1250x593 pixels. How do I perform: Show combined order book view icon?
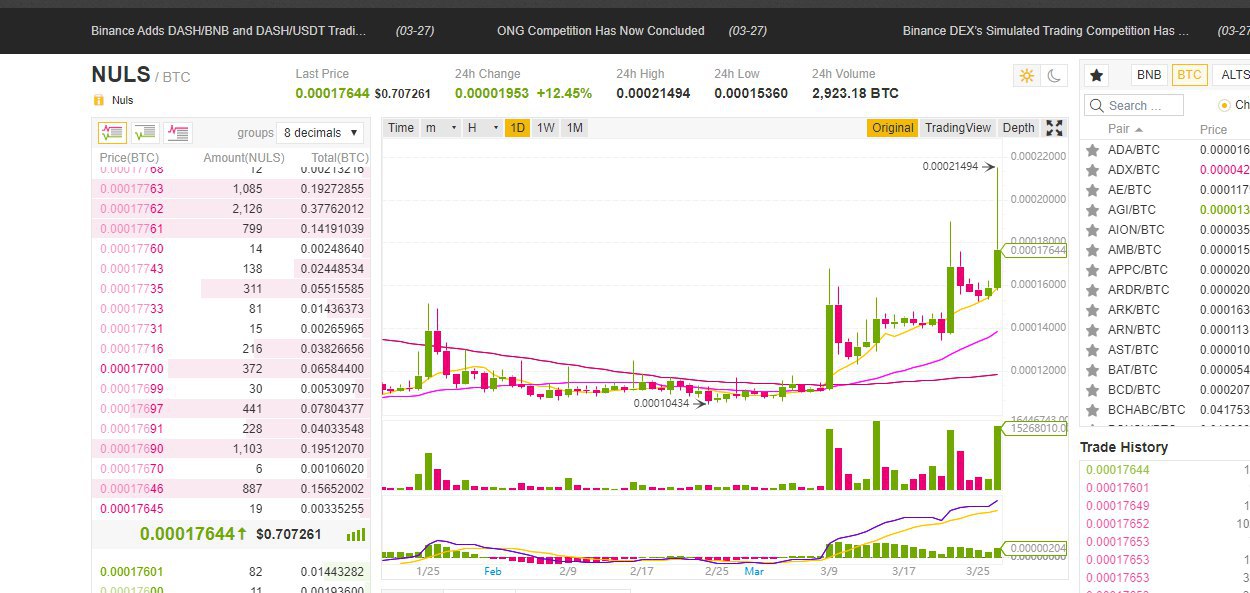pos(113,132)
